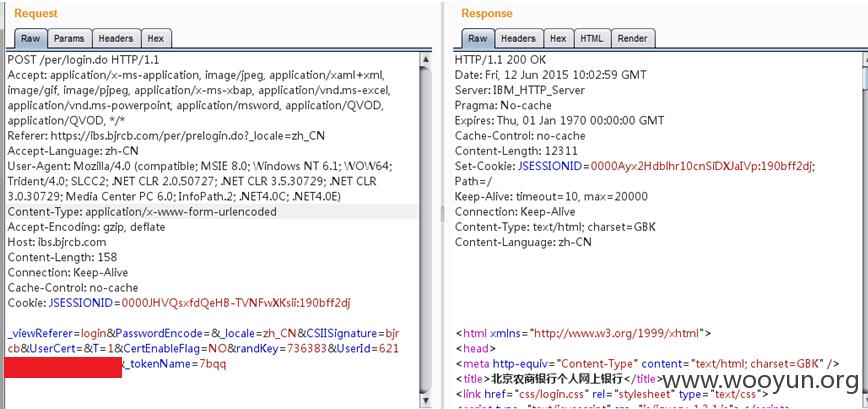Open the Request Raw tab

30,39
